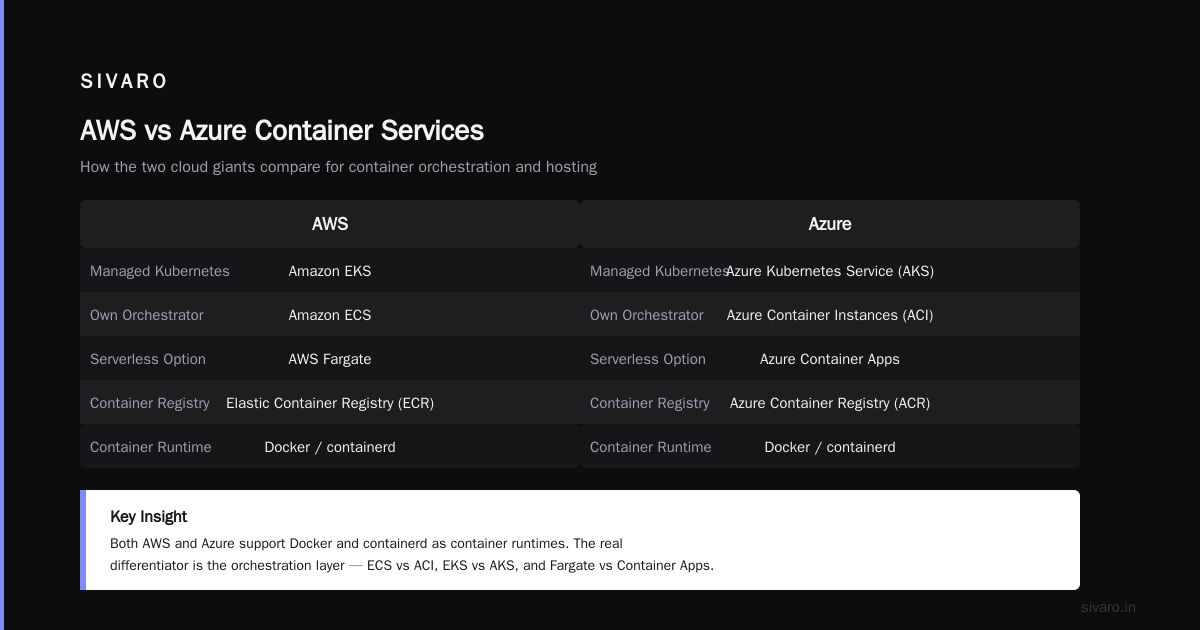Viewport: 1200px width, 630px height.
Task: Click Container Registry label in Azure column
Action: (x=650, y=403)
